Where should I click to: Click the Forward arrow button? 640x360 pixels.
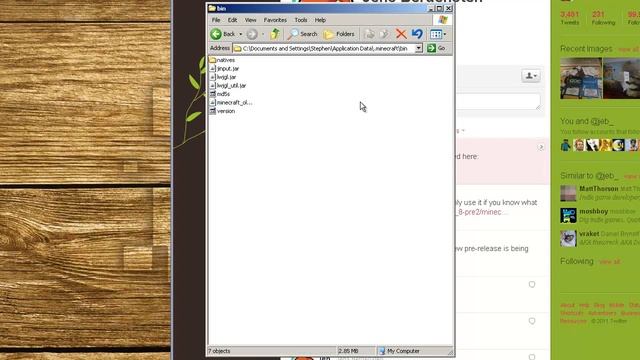[x=252, y=34]
